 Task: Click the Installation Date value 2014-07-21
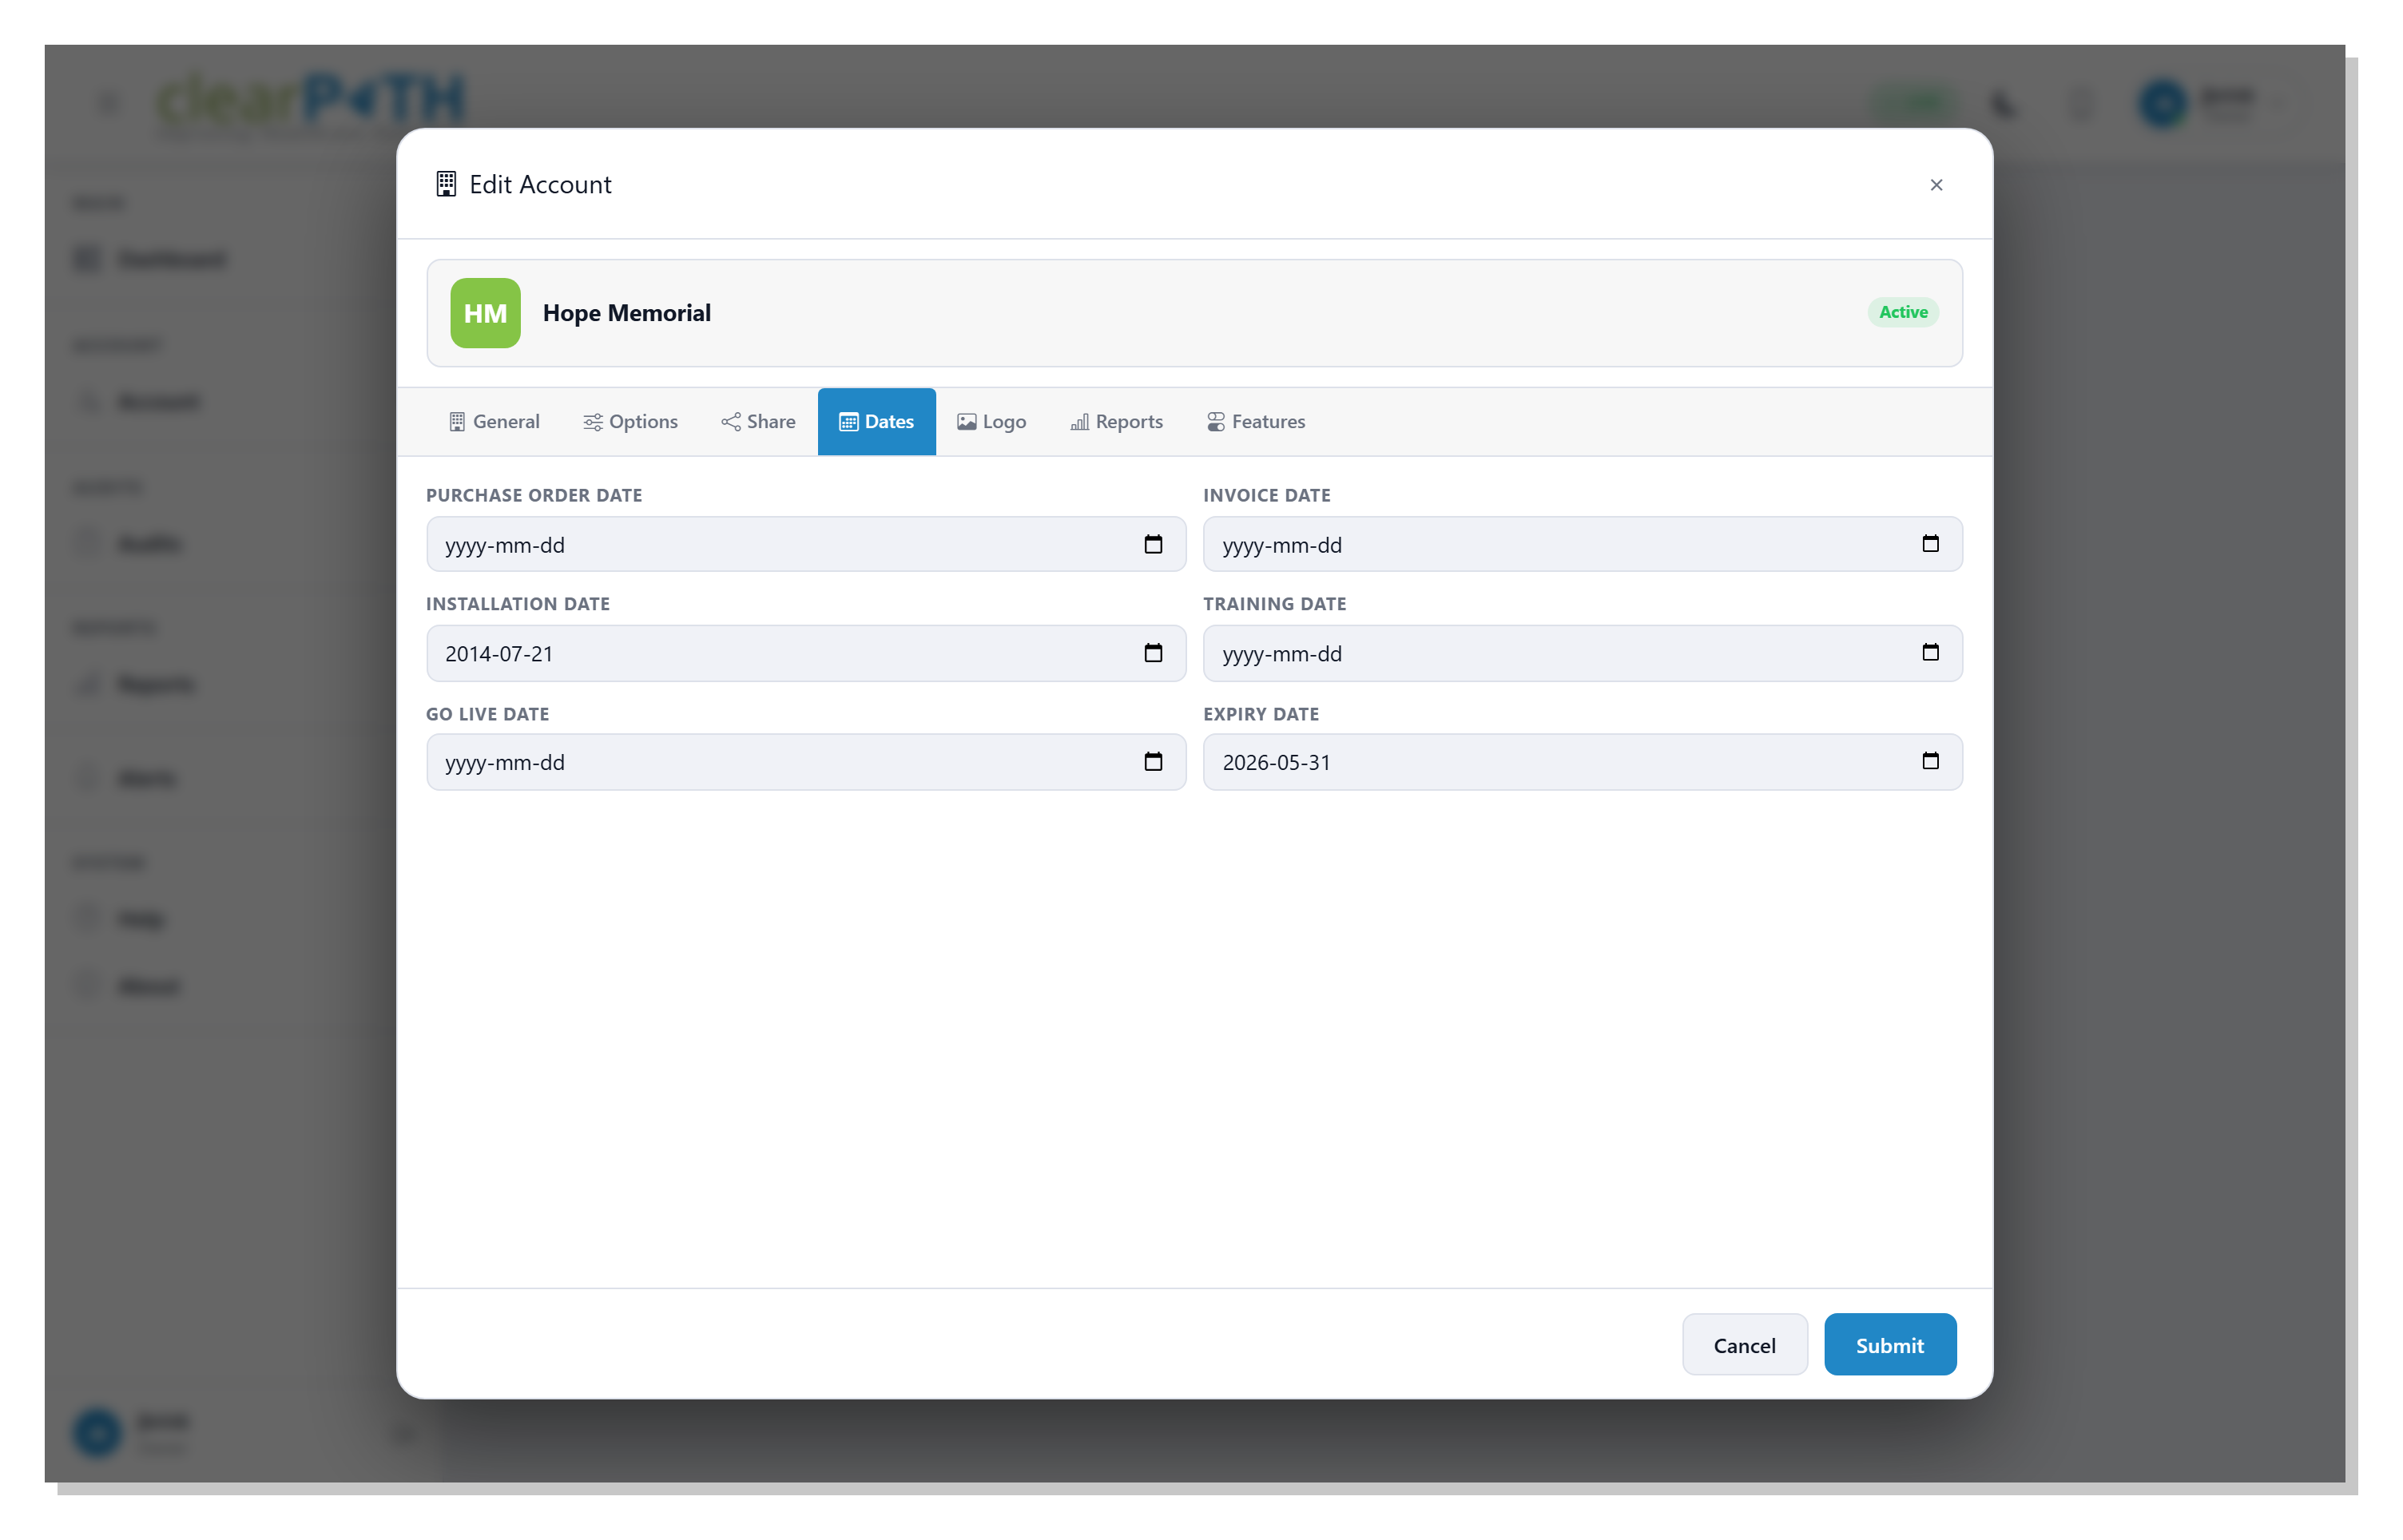(499, 654)
